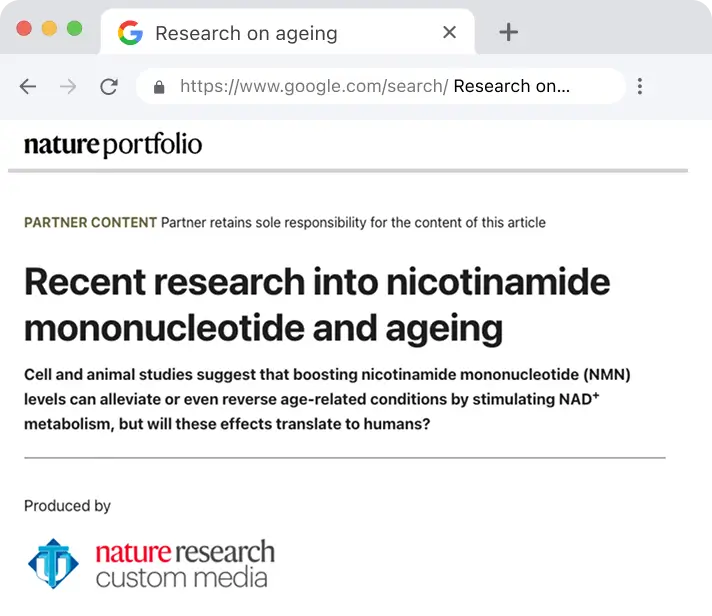
Task: Click the Google favicon on the tab
Action: [x=130, y=33]
